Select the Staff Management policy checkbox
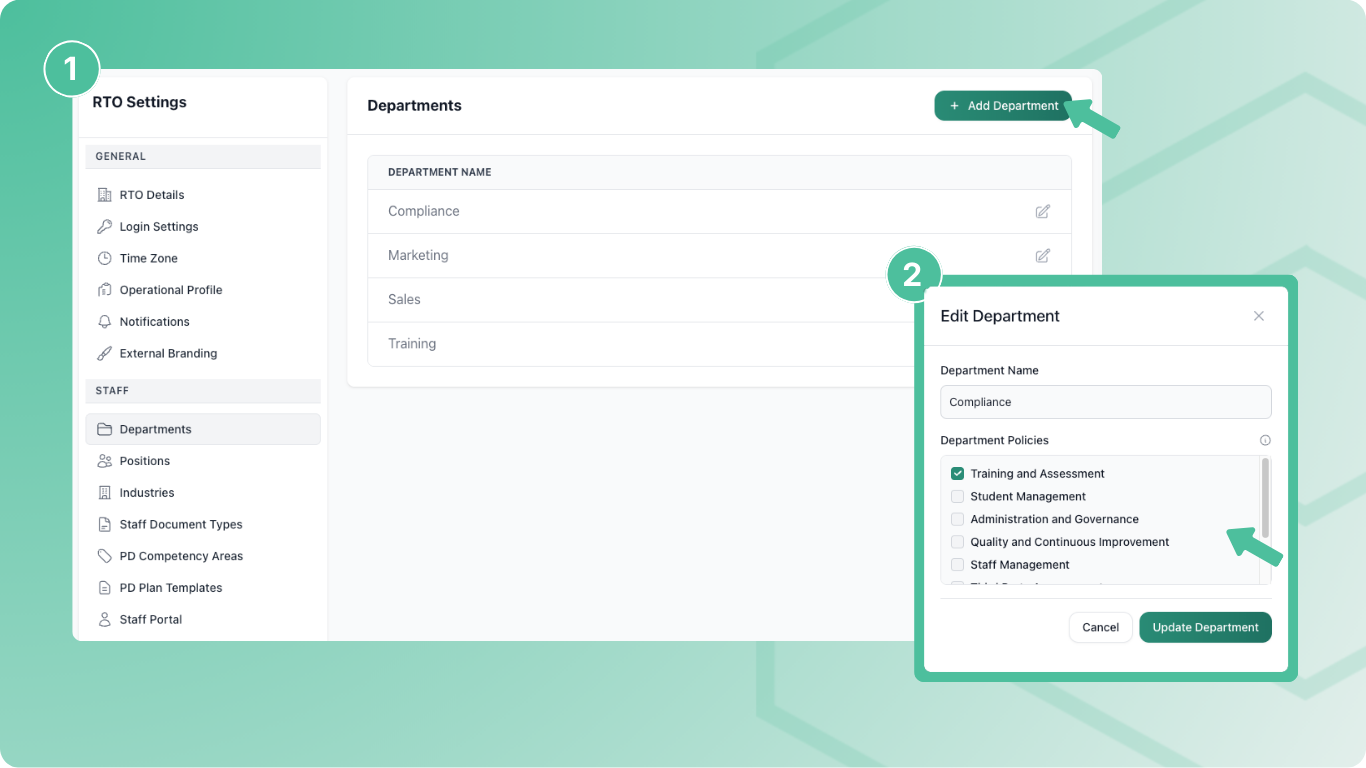Viewport: 1366px width, 768px height. (957, 565)
